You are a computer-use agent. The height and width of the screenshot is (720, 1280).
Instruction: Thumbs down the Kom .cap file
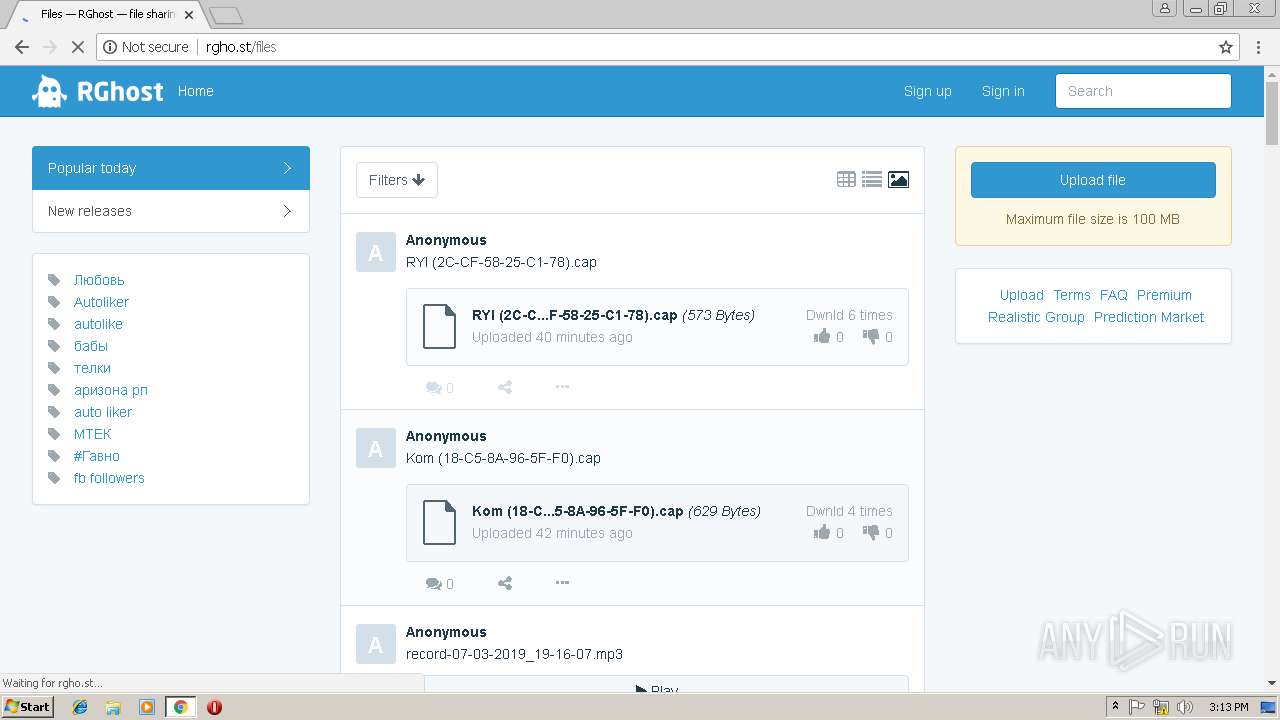click(x=871, y=533)
